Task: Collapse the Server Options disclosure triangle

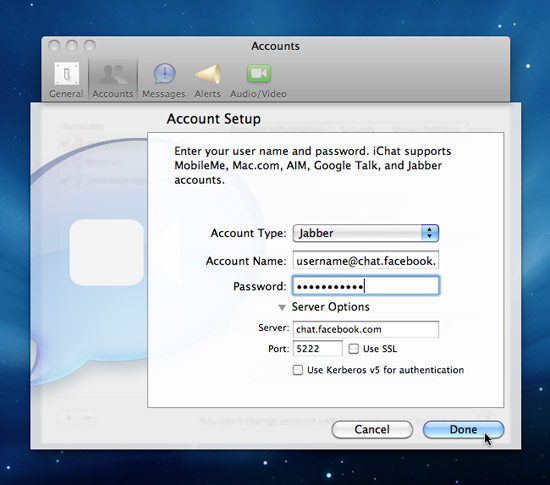Action: click(282, 308)
